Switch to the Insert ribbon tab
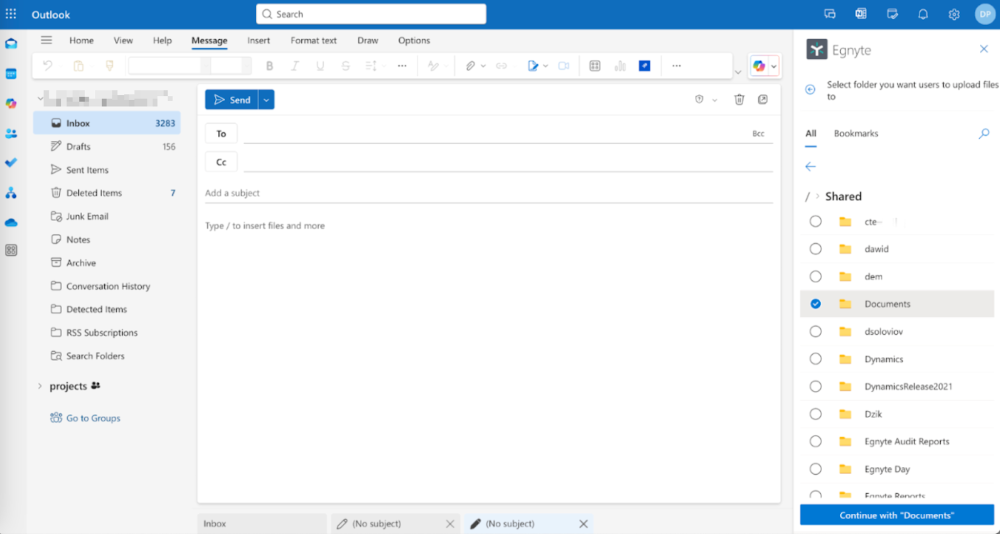Viewport: 1000px width, 534px height. 258,41
